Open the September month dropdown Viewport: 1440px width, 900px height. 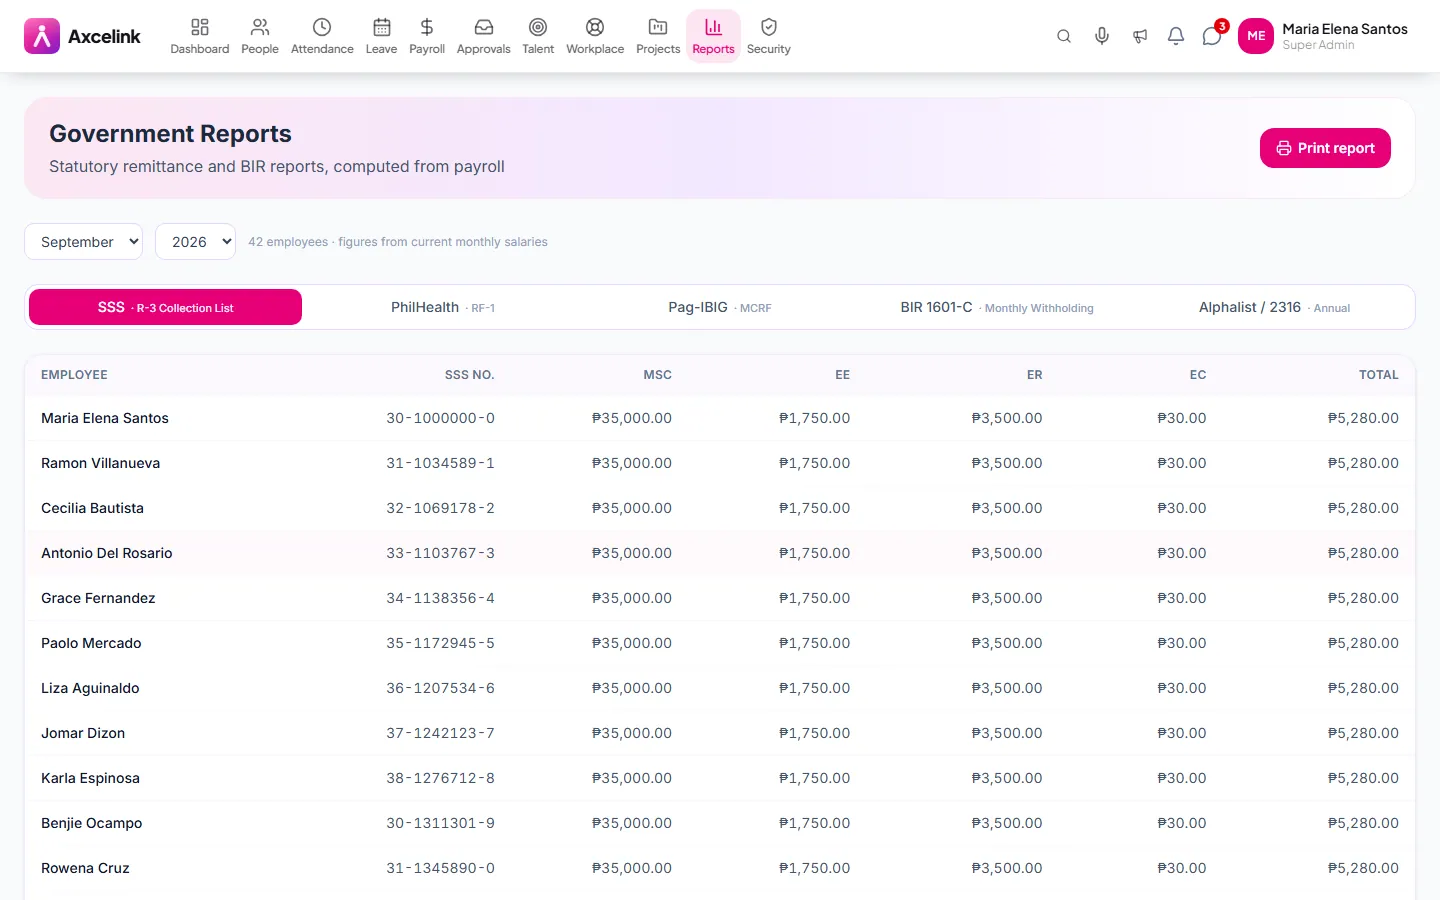[83, 241]
